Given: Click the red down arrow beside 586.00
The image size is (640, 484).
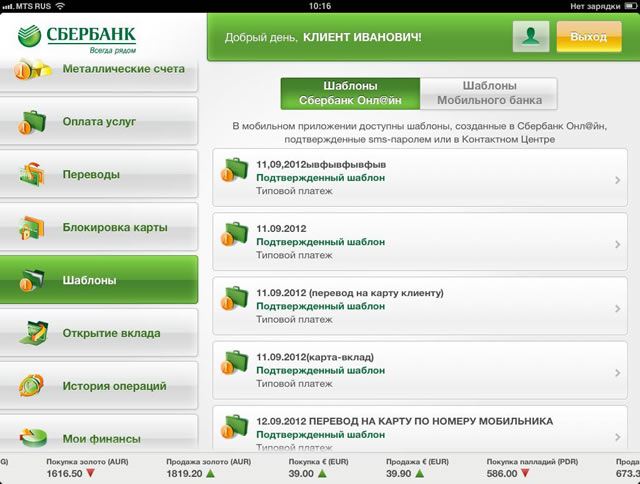Looking at the screenshot, I should point(525,474).
